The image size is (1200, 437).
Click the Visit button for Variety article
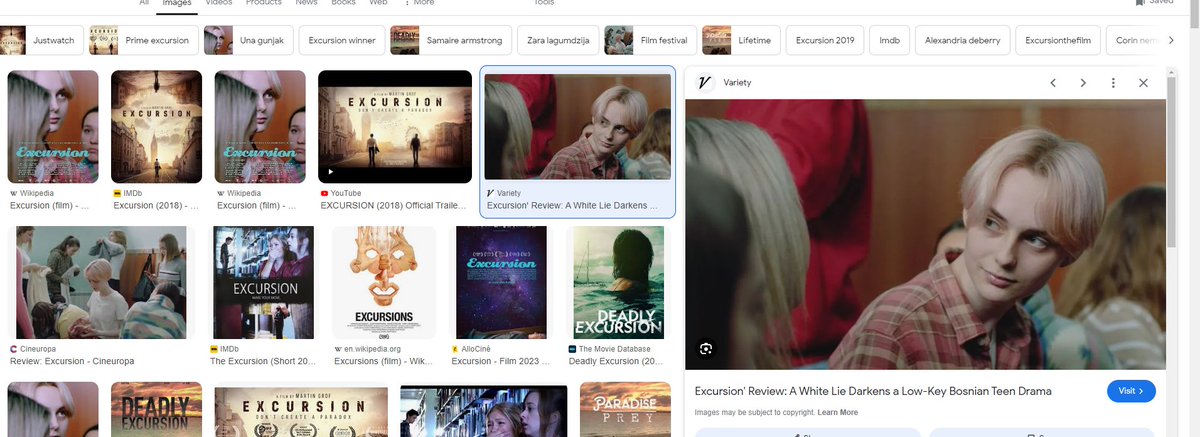click(x=1131, y=391)
